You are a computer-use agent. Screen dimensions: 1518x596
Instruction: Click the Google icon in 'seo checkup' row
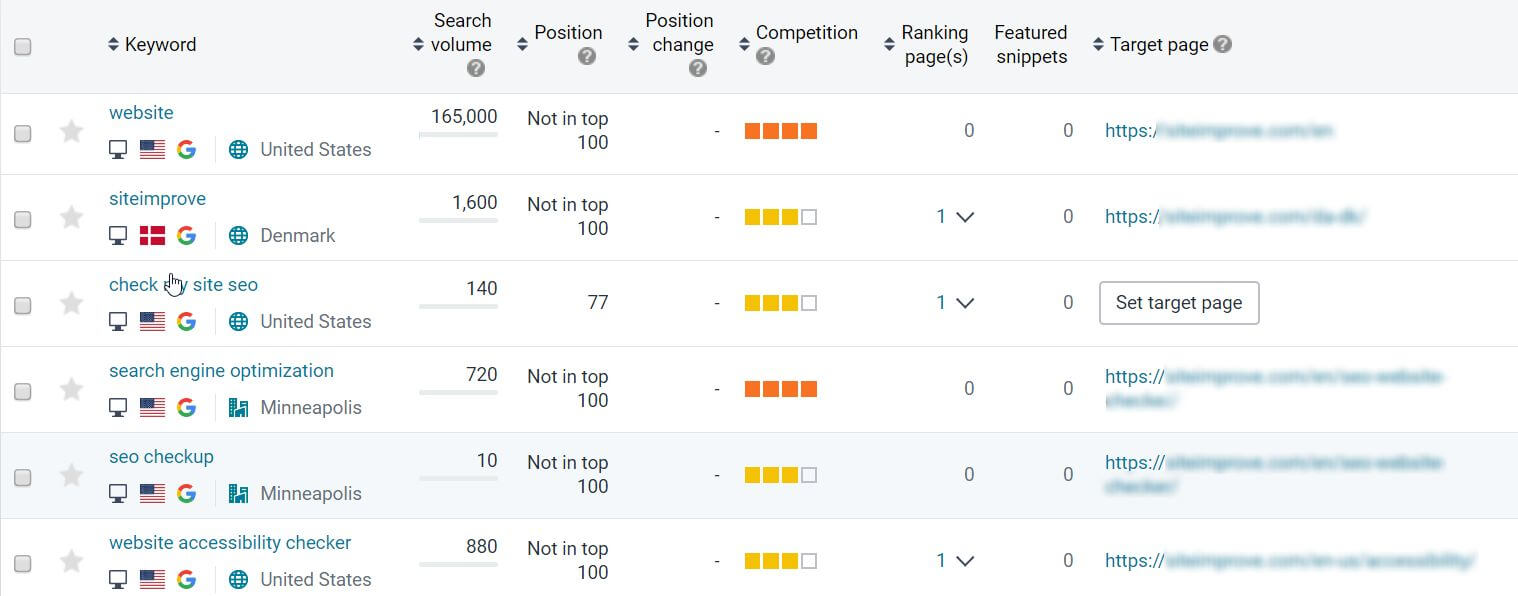186,493
